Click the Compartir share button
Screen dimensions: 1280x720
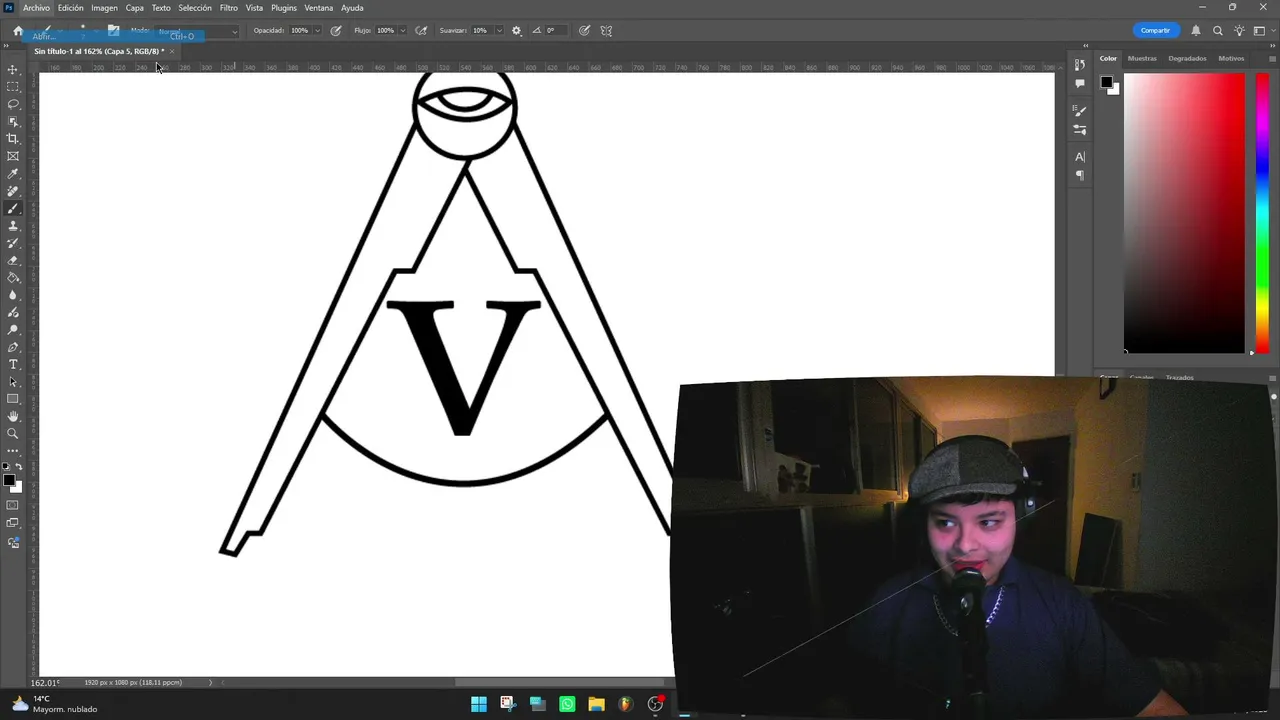(x=1155, y=30)
